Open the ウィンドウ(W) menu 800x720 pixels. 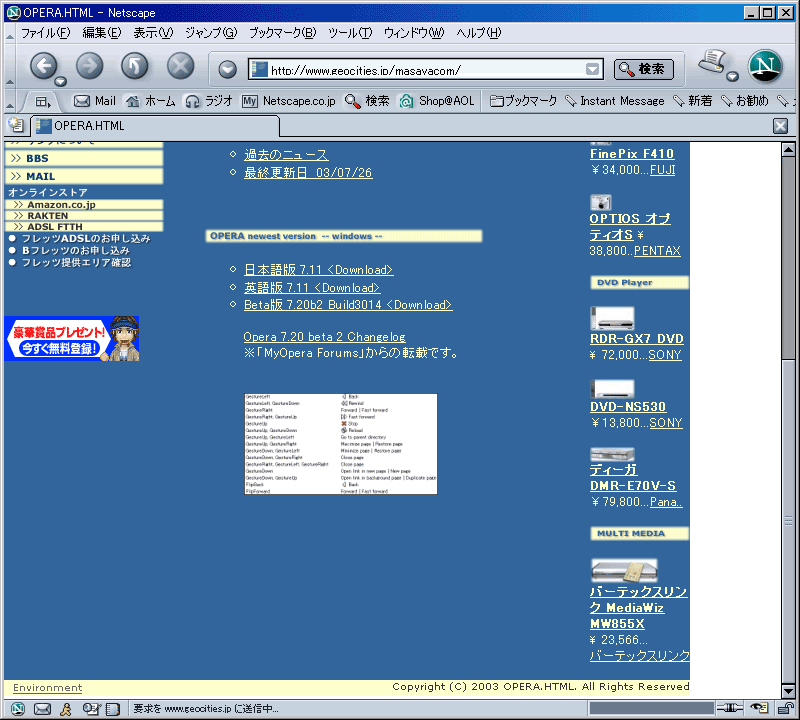(414, 33)
